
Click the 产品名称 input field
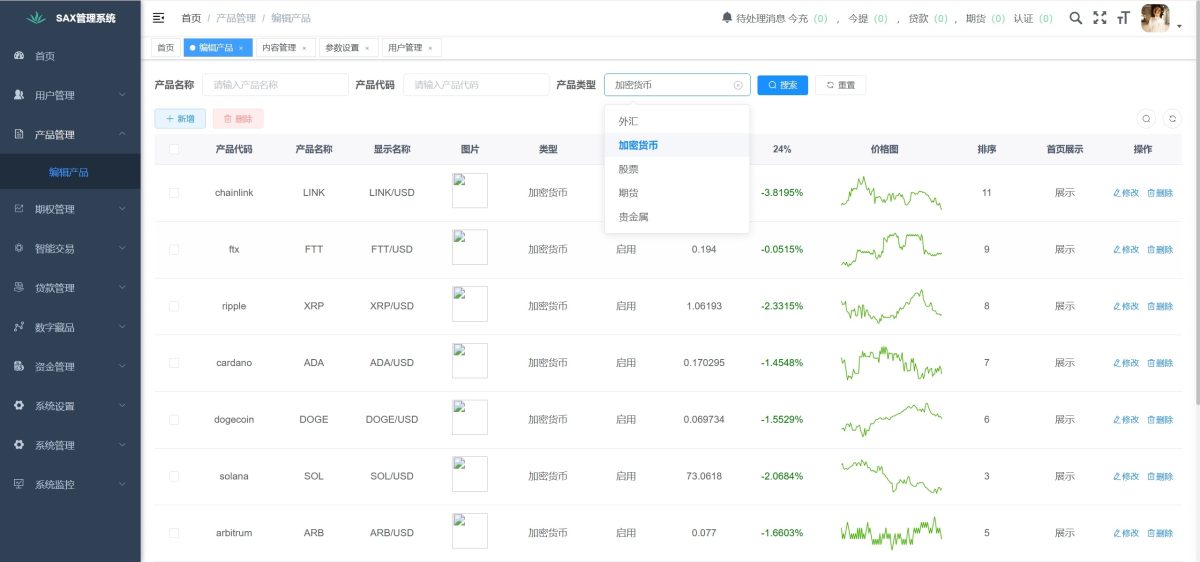275,85
